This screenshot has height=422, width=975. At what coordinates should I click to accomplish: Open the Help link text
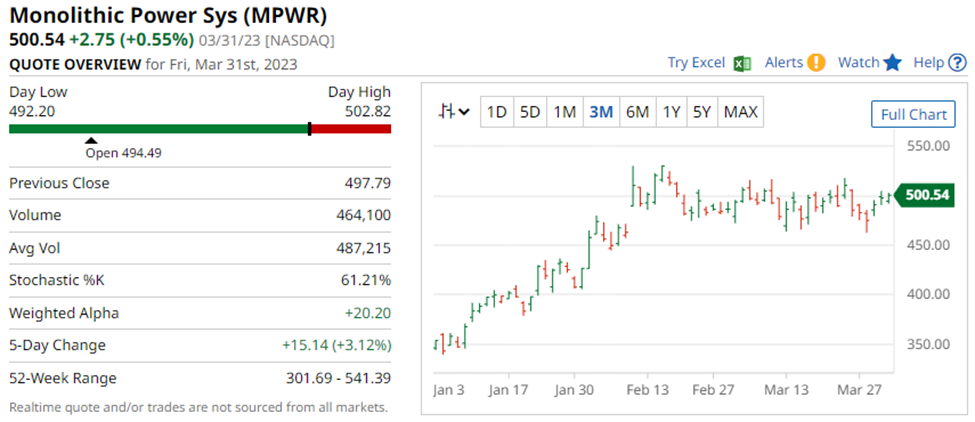pyautogui.click(x=929, y=63)
